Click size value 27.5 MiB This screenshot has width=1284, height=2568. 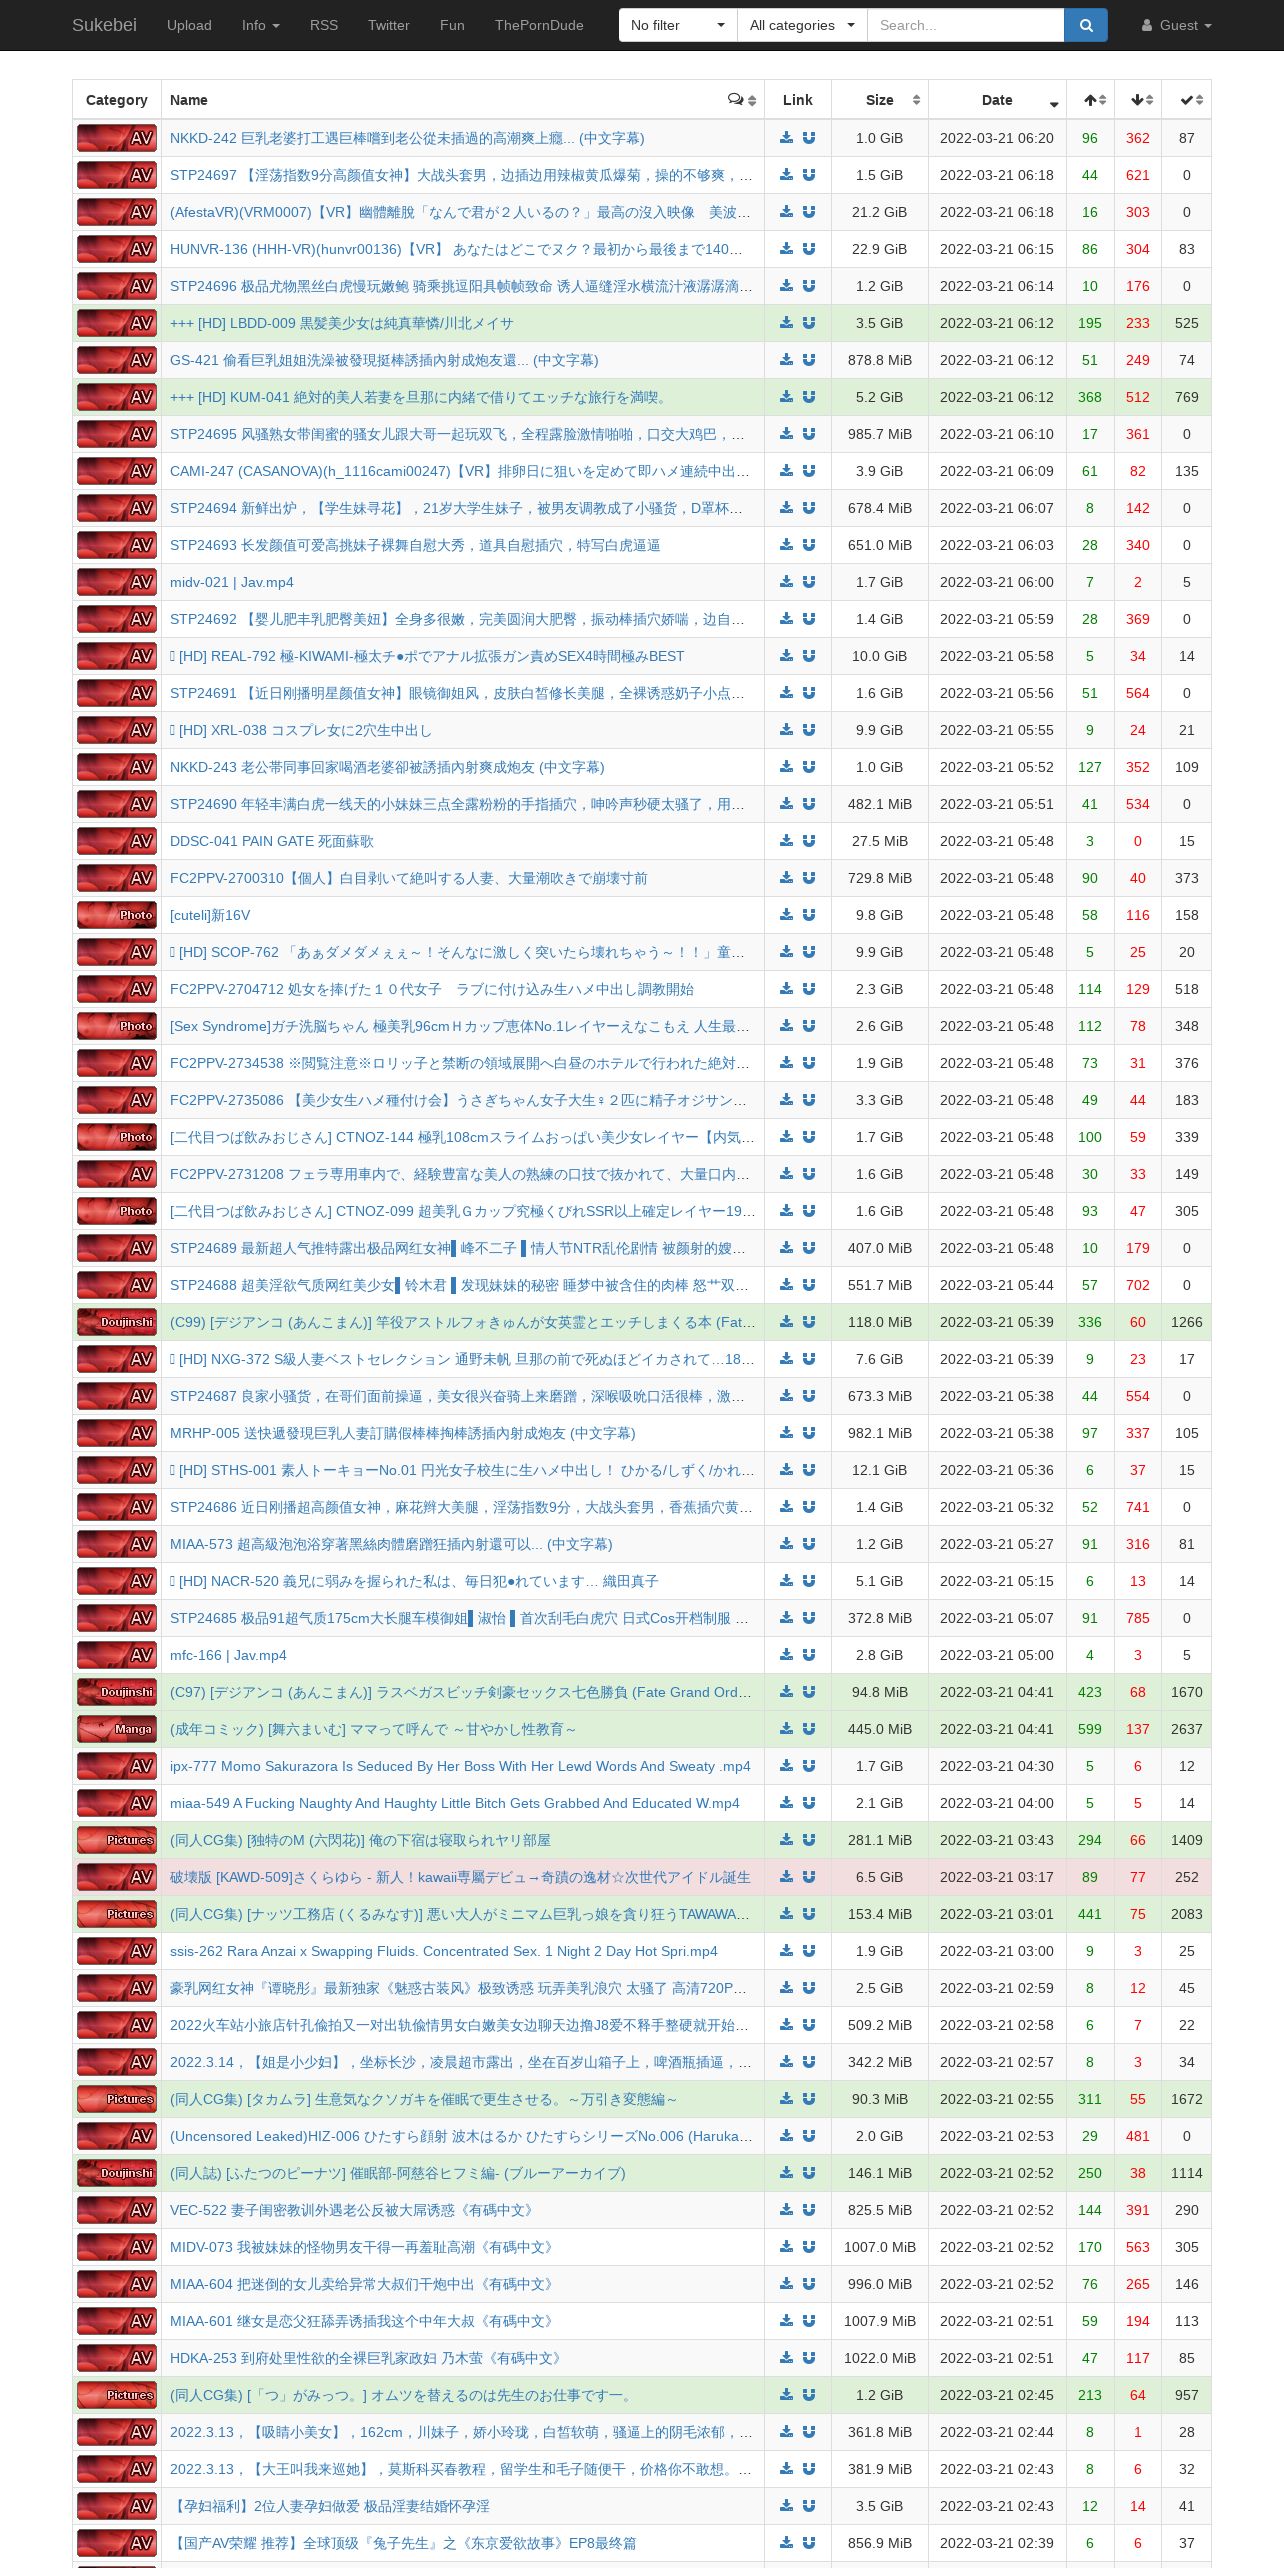click(x=880, y=841)
